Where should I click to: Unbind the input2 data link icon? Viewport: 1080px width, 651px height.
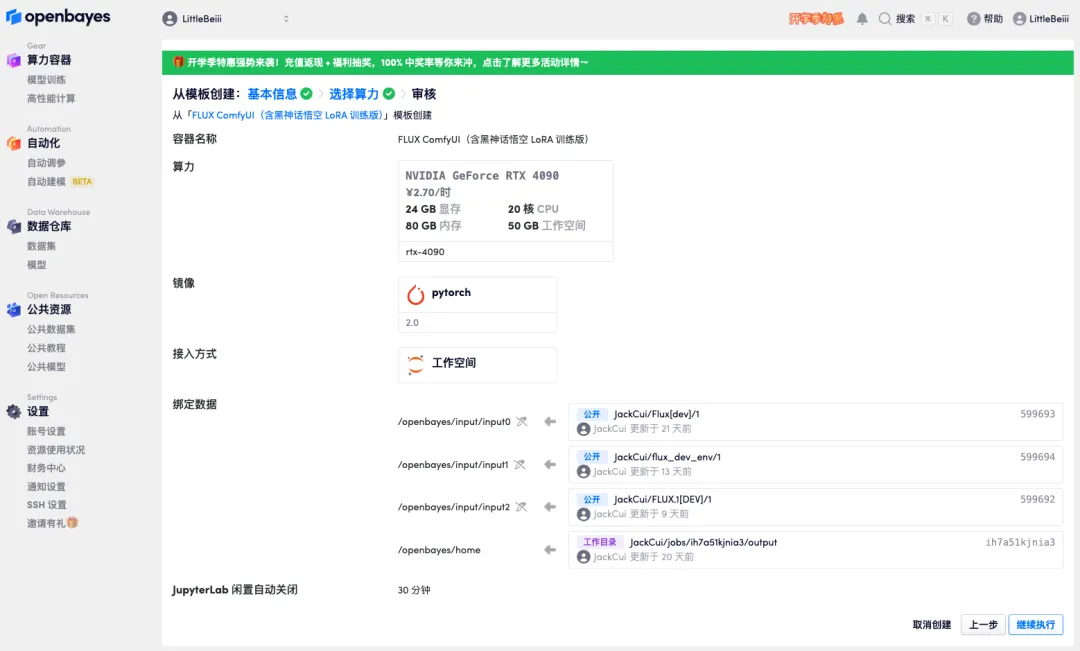pos(520,507)
